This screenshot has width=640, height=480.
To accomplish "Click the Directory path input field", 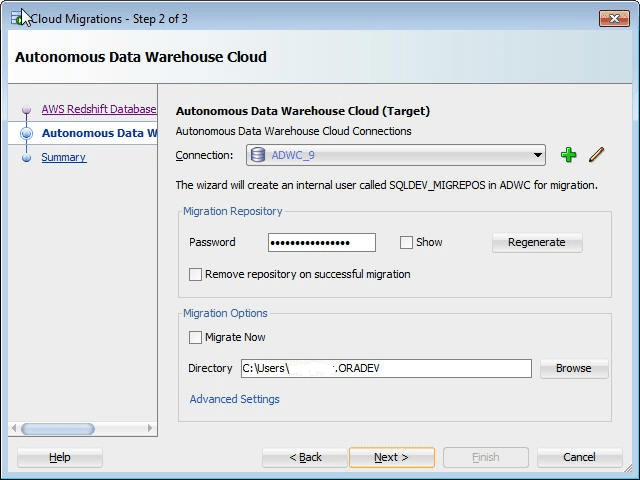I will (x=386, y=368).
